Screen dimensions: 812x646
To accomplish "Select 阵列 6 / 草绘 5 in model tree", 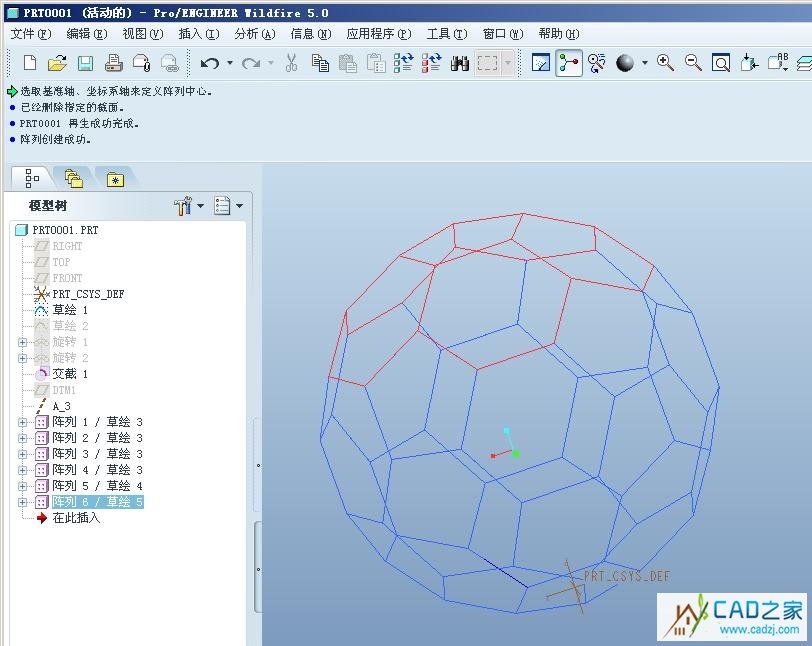I will (x=97, y=502).
